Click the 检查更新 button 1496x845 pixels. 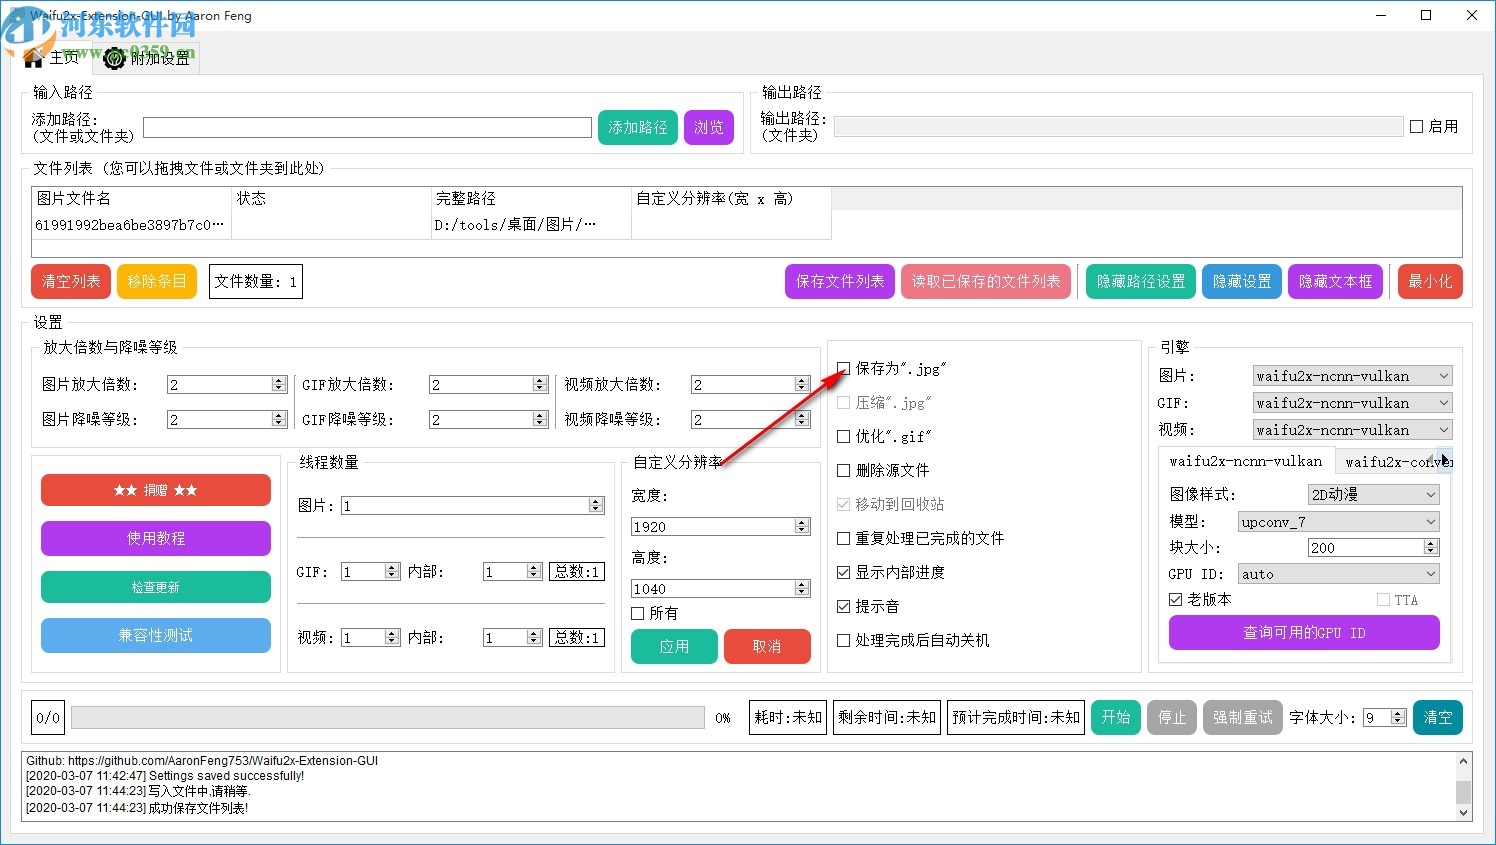pos(155,587)
